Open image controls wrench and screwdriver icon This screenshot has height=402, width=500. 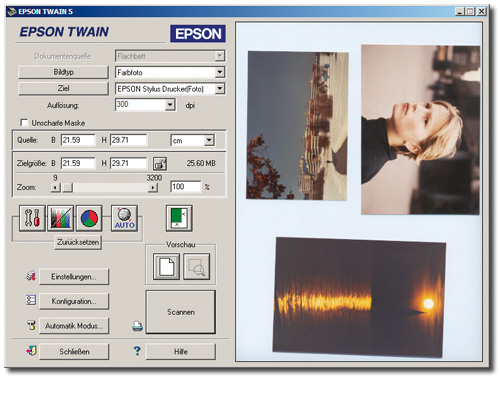pyautogui.click(x=32, y=218)
